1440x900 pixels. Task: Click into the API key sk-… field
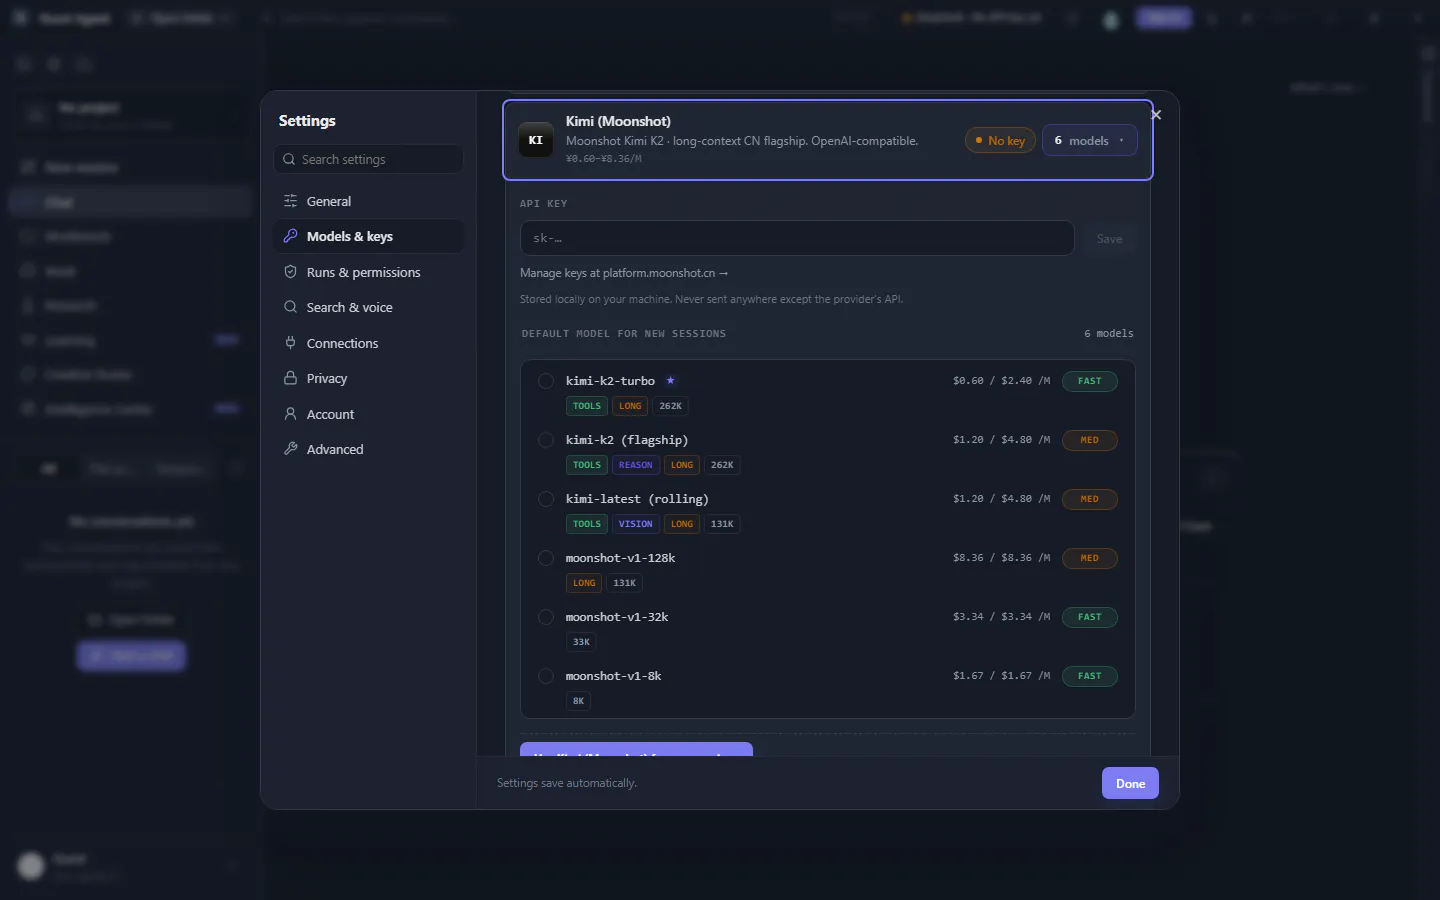797,238
